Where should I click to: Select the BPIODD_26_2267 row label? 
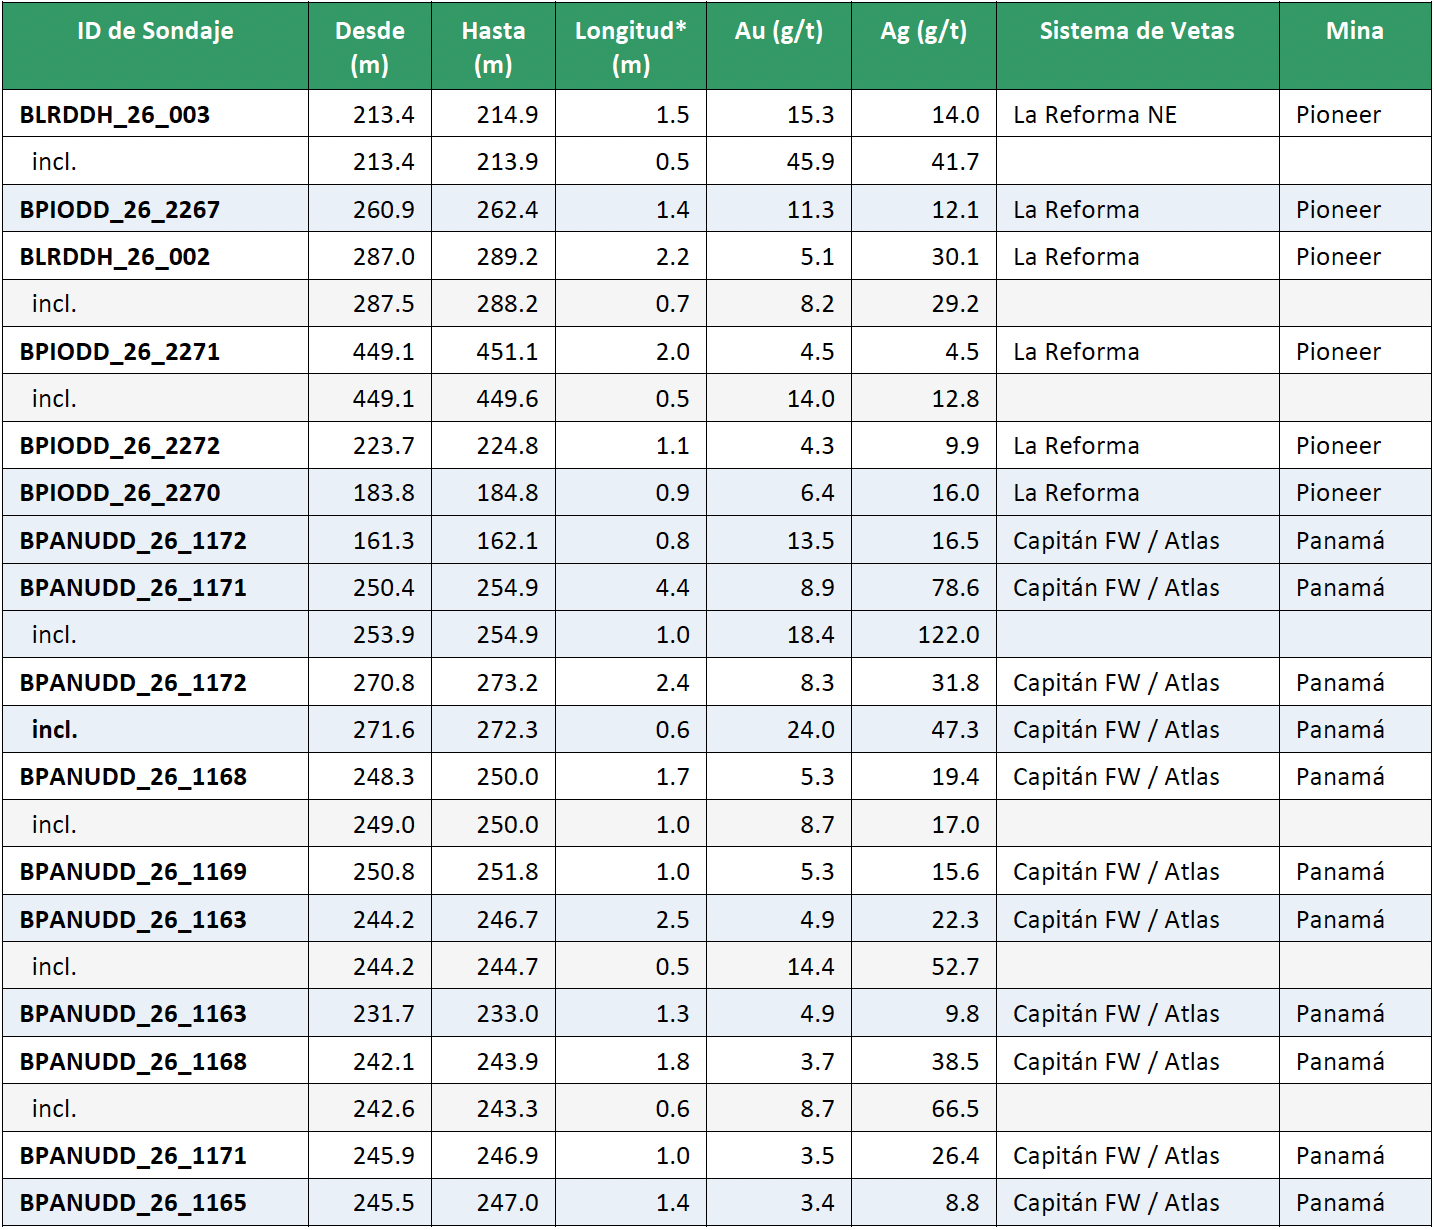pos(155,209)
